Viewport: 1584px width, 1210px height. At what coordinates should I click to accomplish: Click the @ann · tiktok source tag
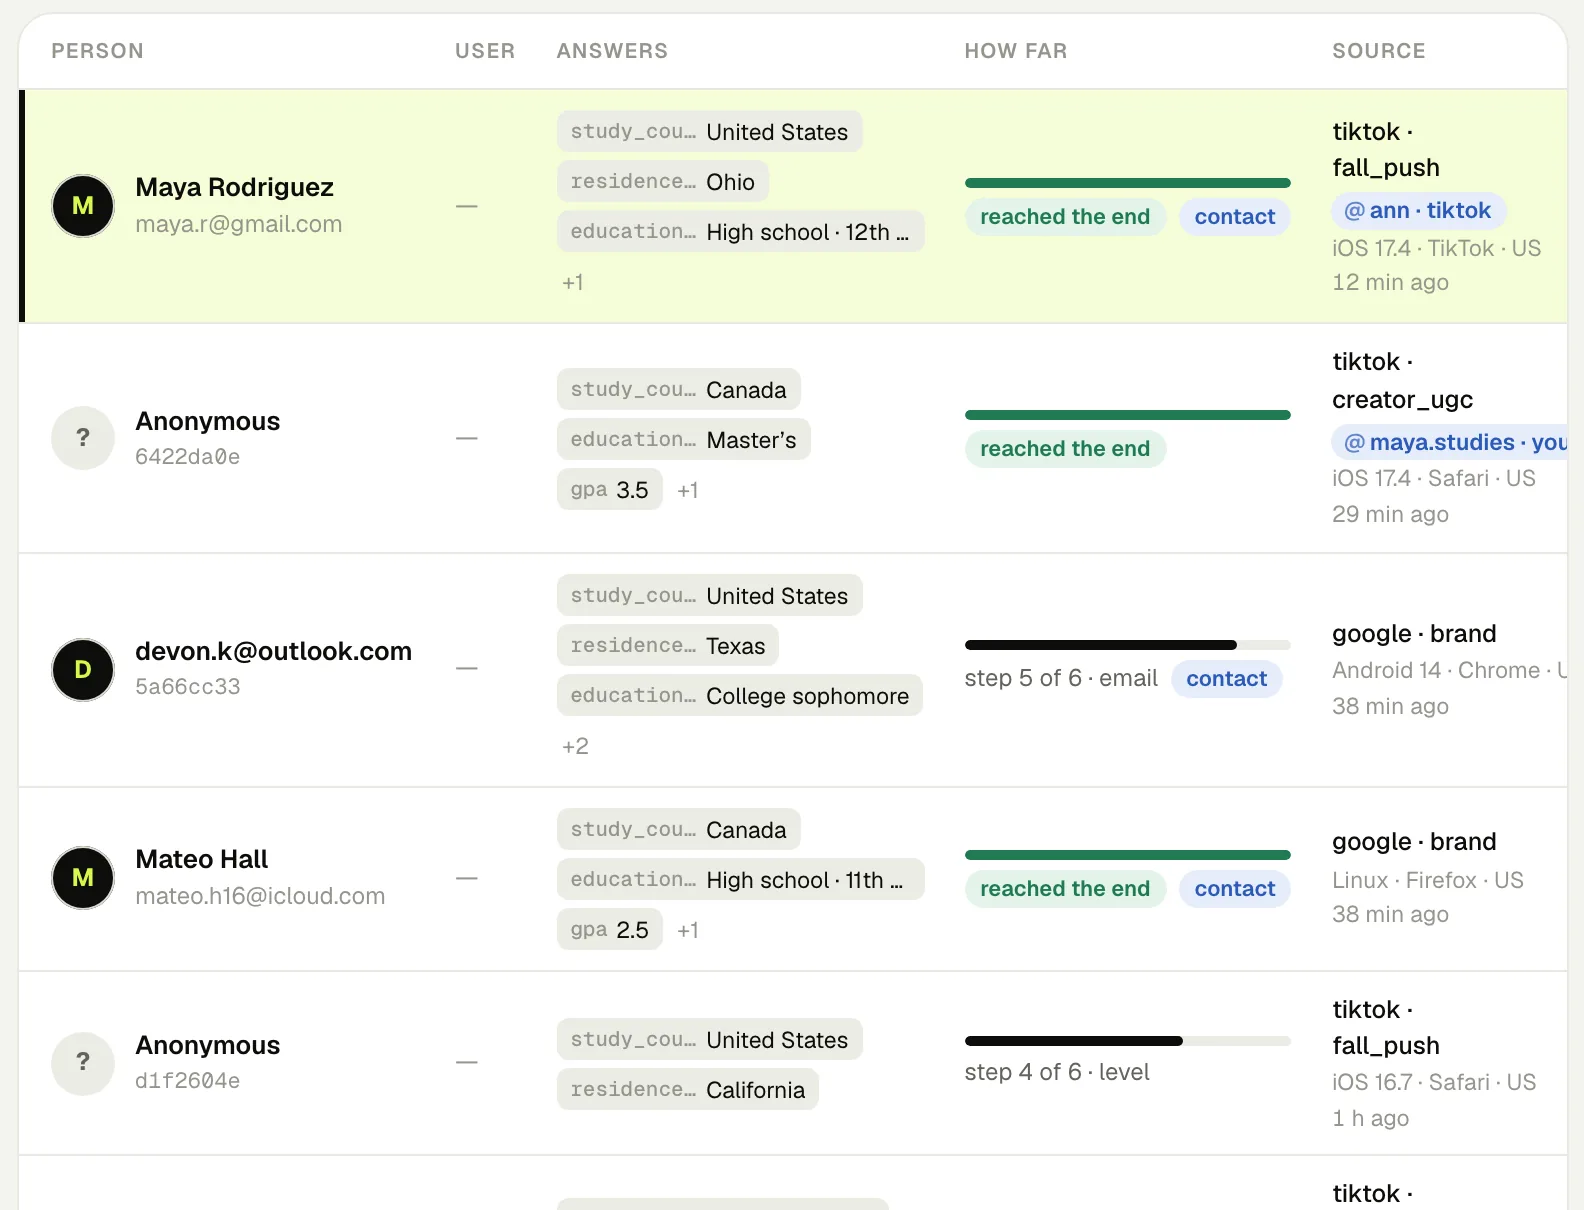click(1418, 211)
